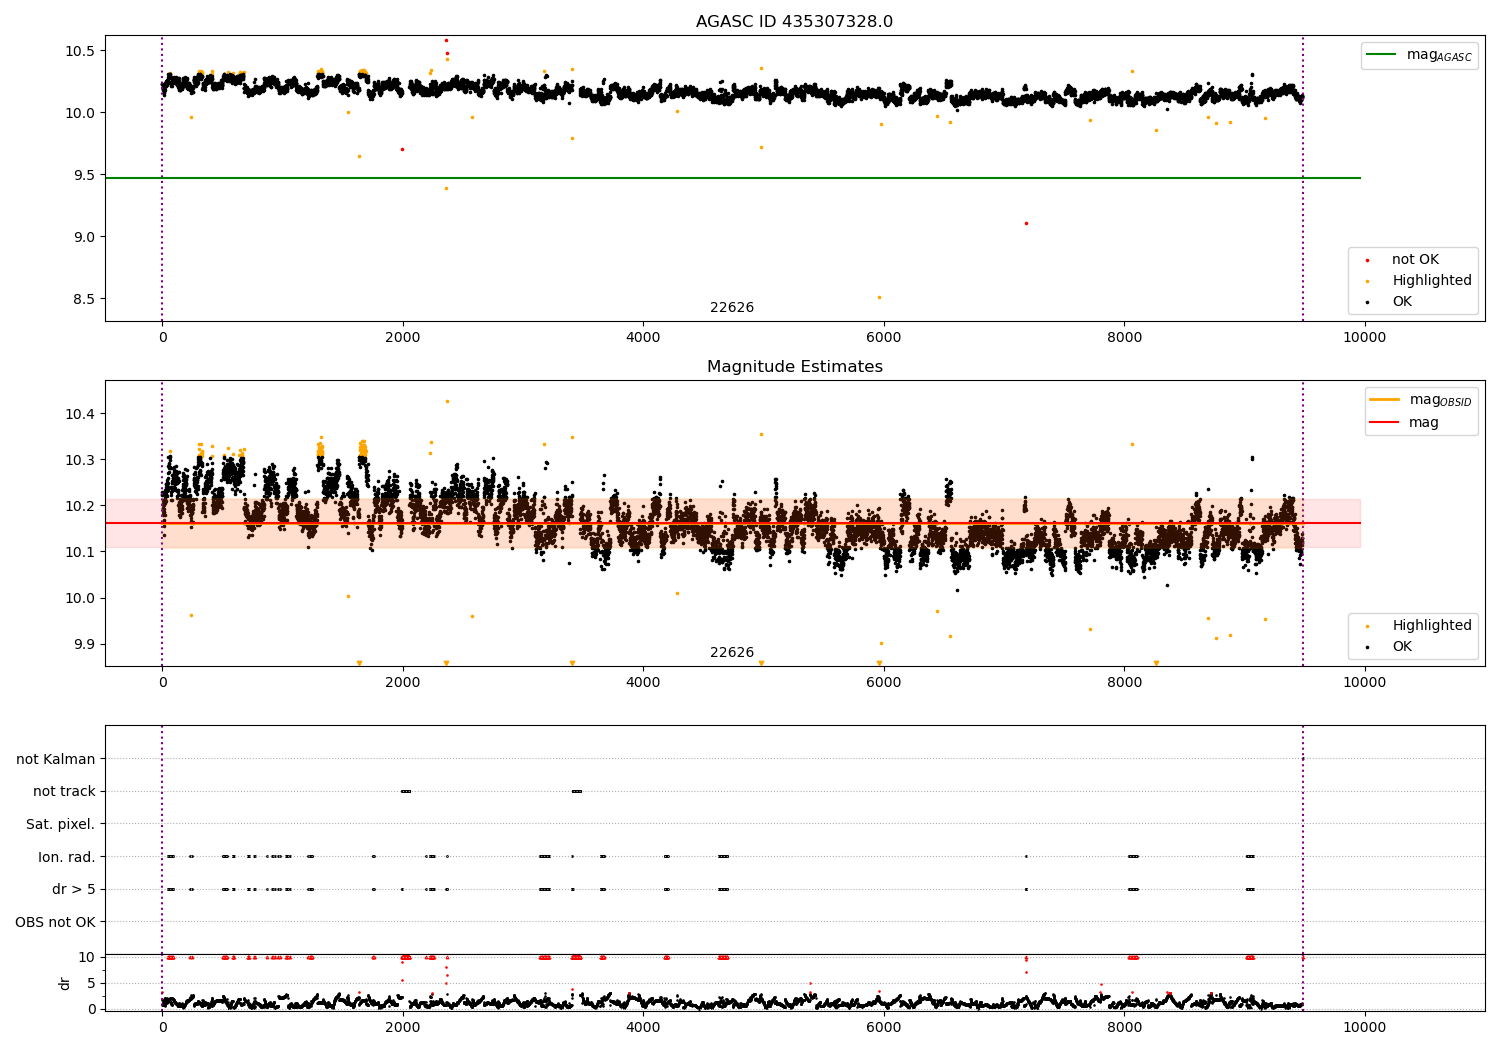
Task: Click the 'Magnitude Estimates' plot title
Action: coord(794,367)
